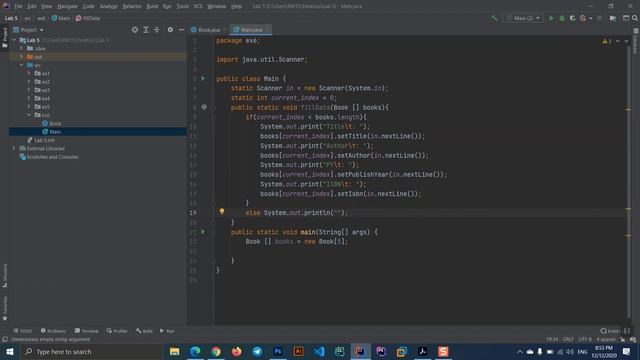Open the Refactor menu

(132, 6)
